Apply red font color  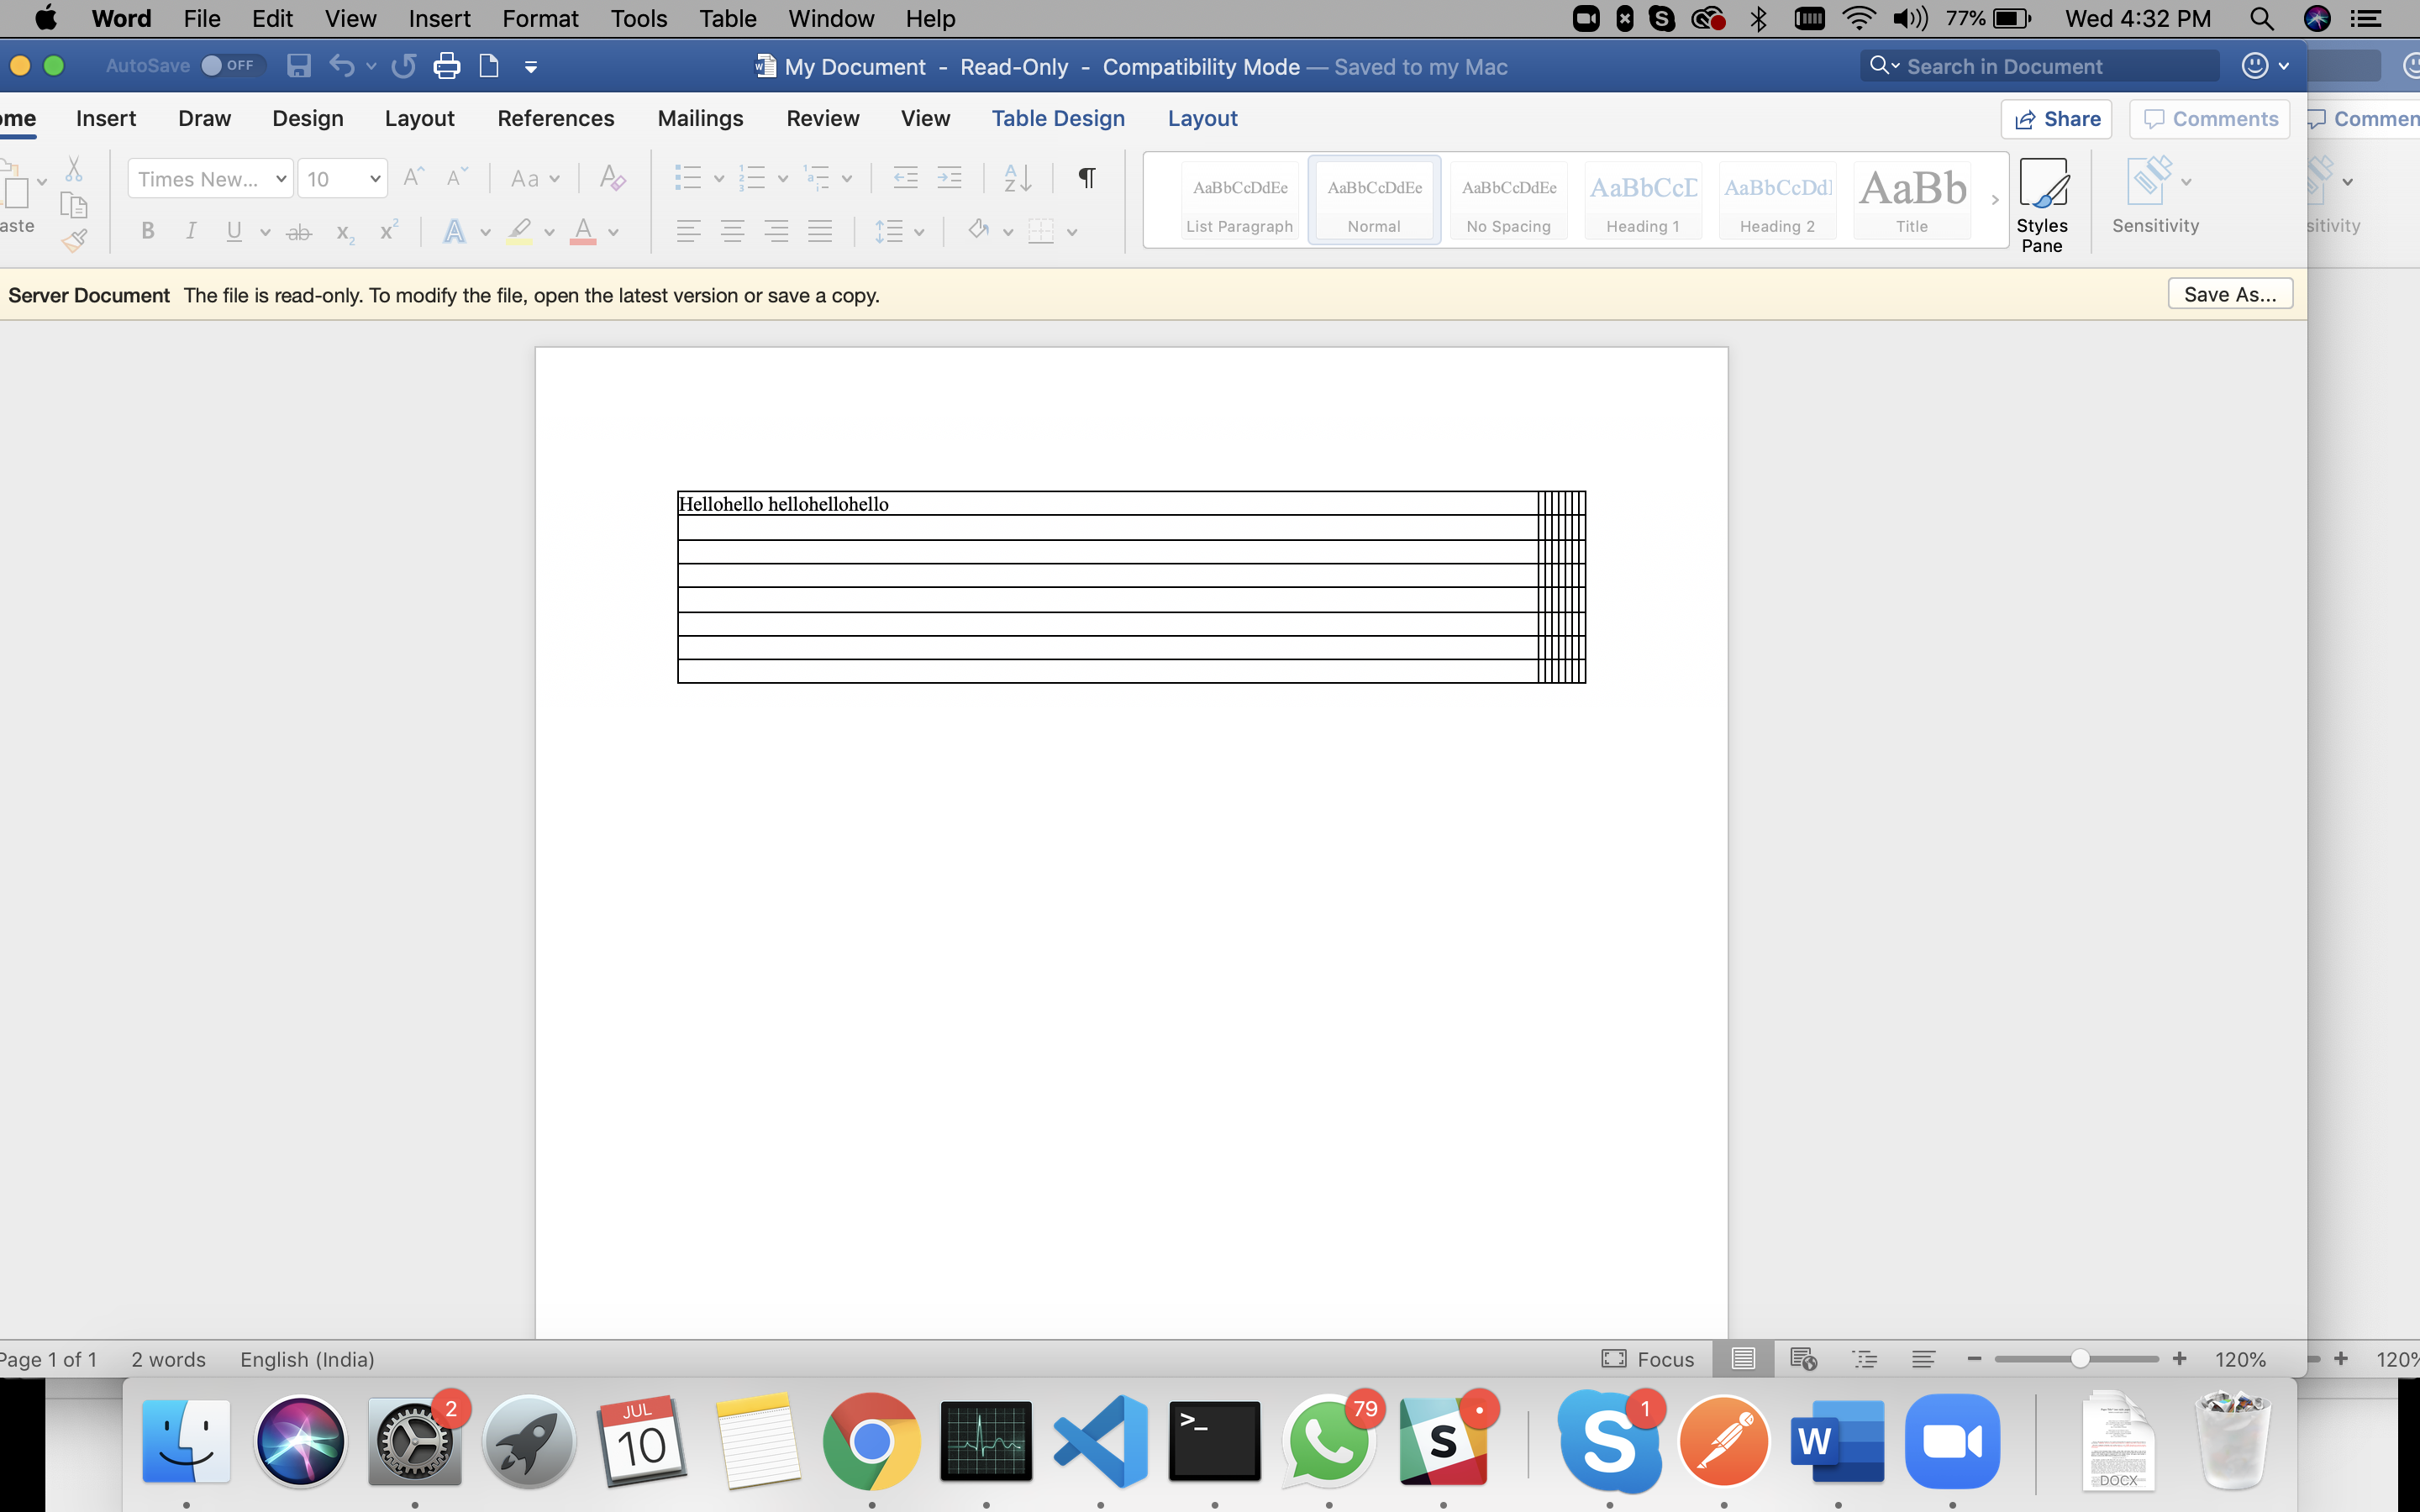pos(583,232)
